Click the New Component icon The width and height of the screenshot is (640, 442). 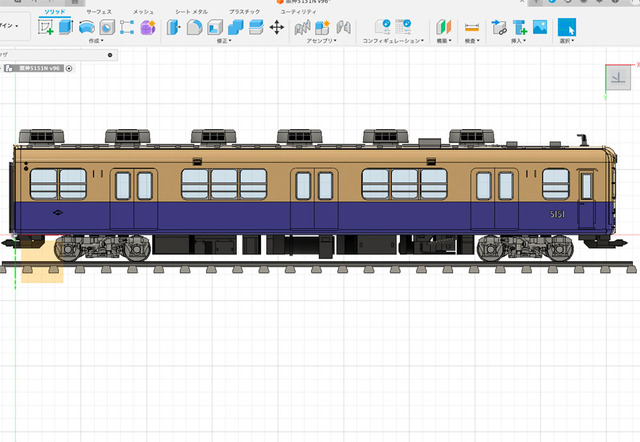coord(322,27)
